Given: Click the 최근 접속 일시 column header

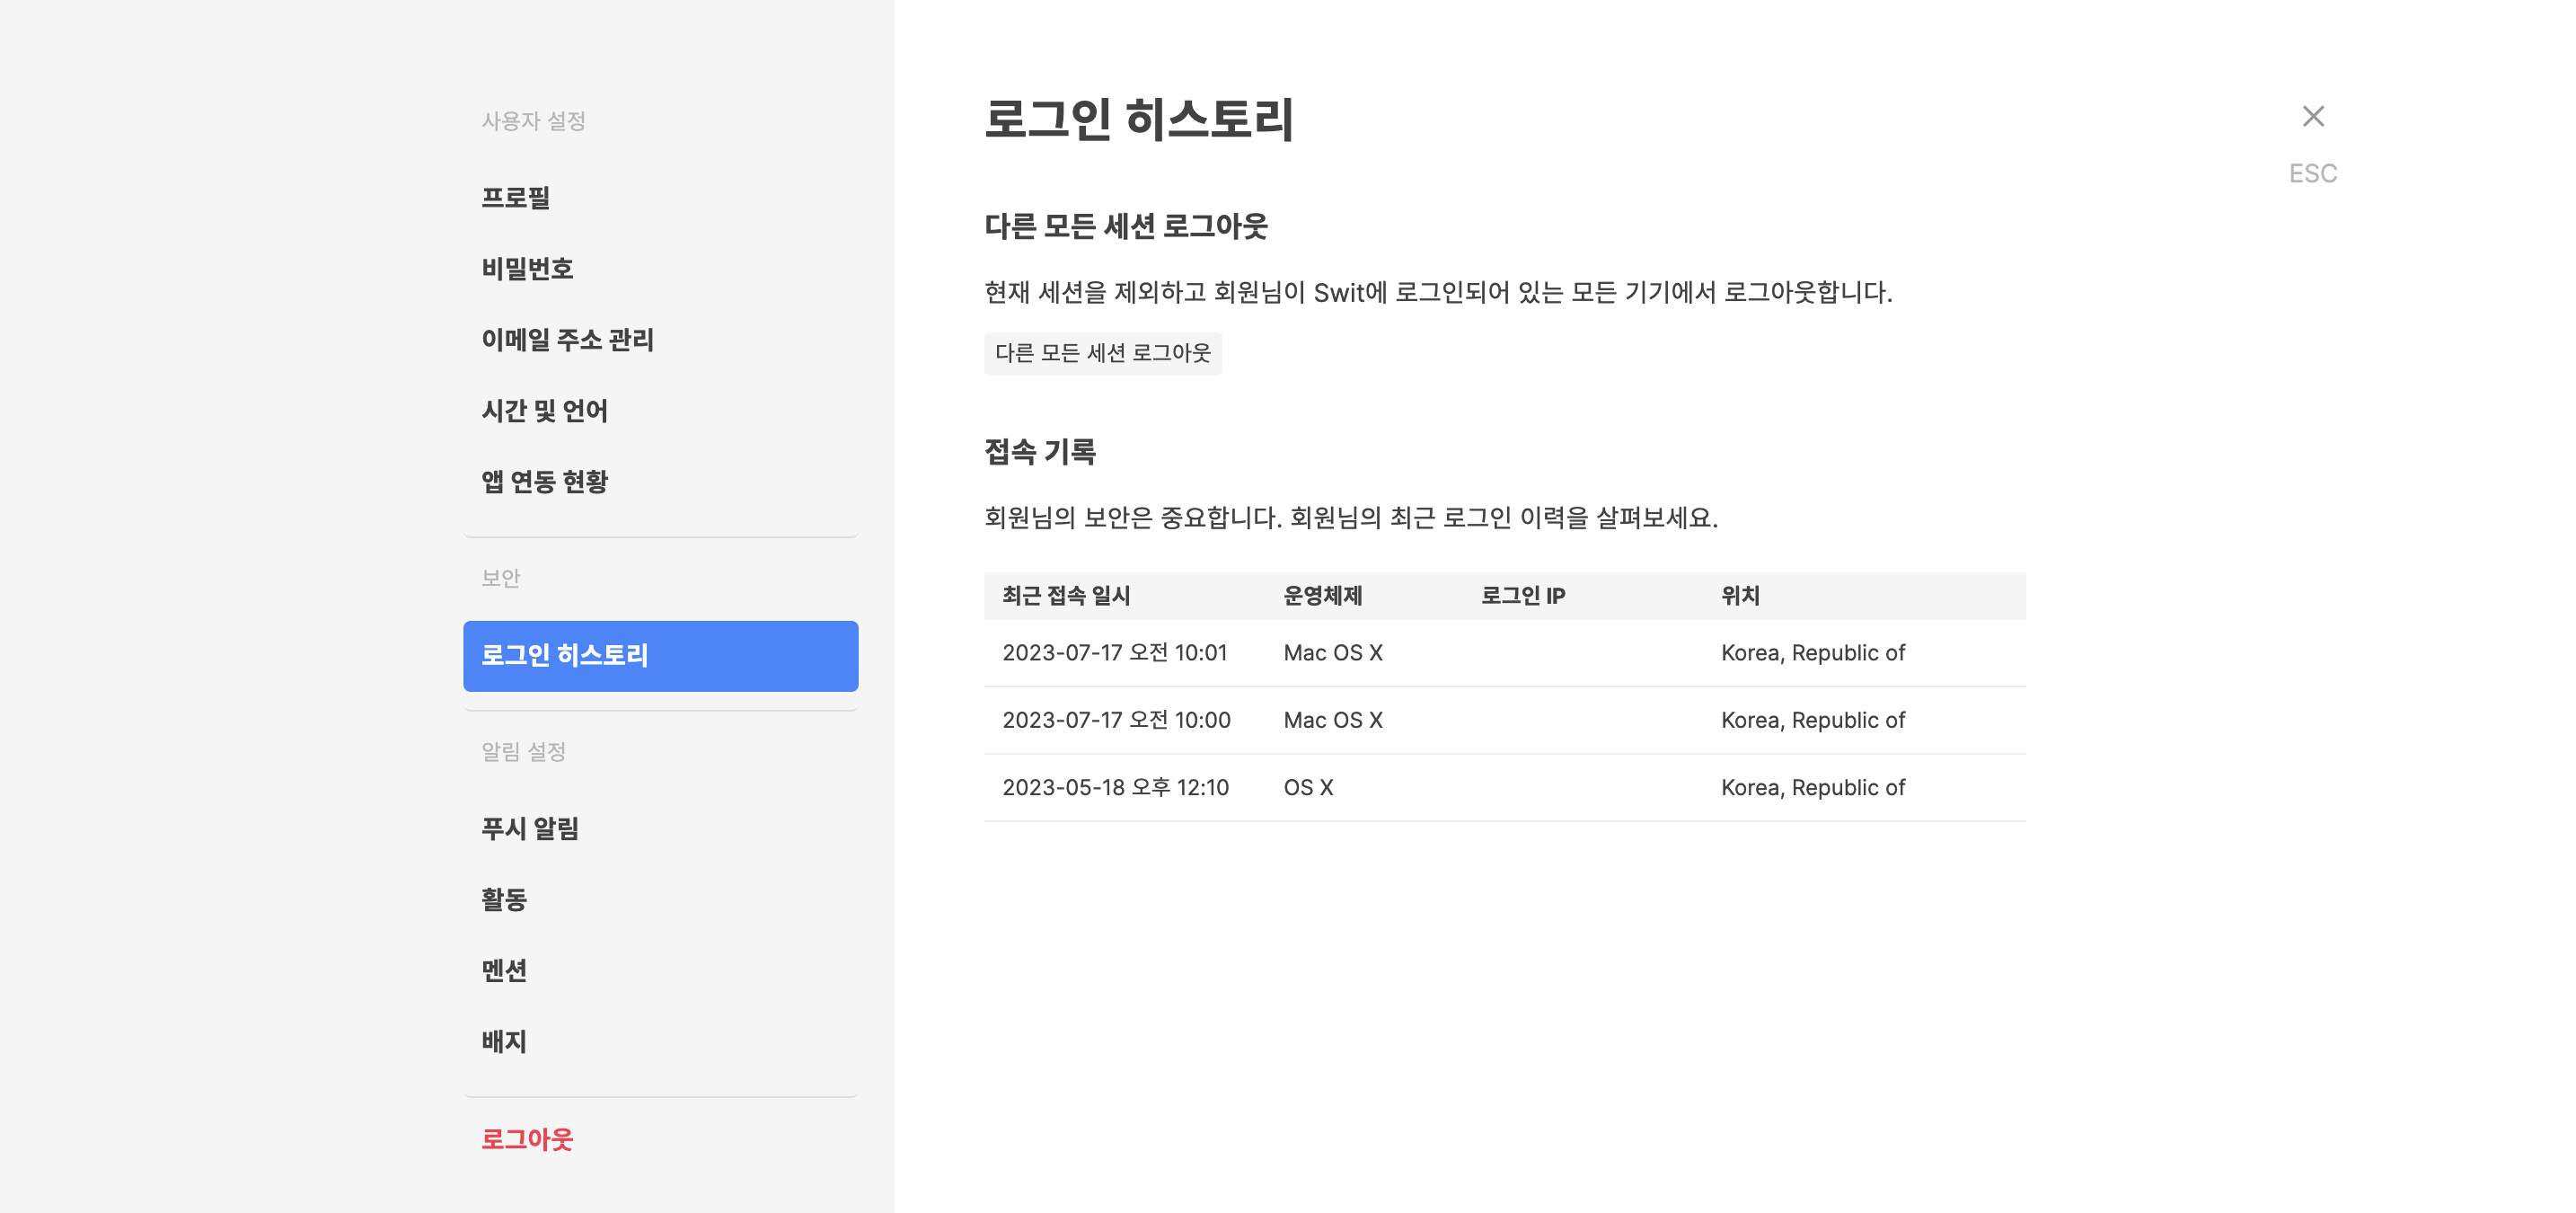Looking at the screenshot, I should (x=1066, y=596).
